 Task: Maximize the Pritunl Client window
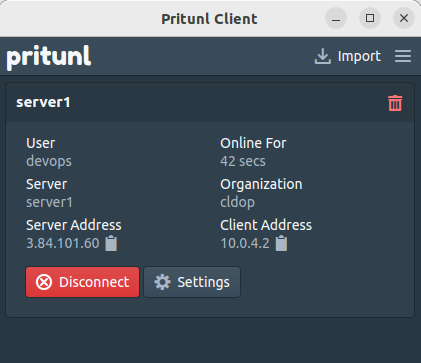coord(370,18)
